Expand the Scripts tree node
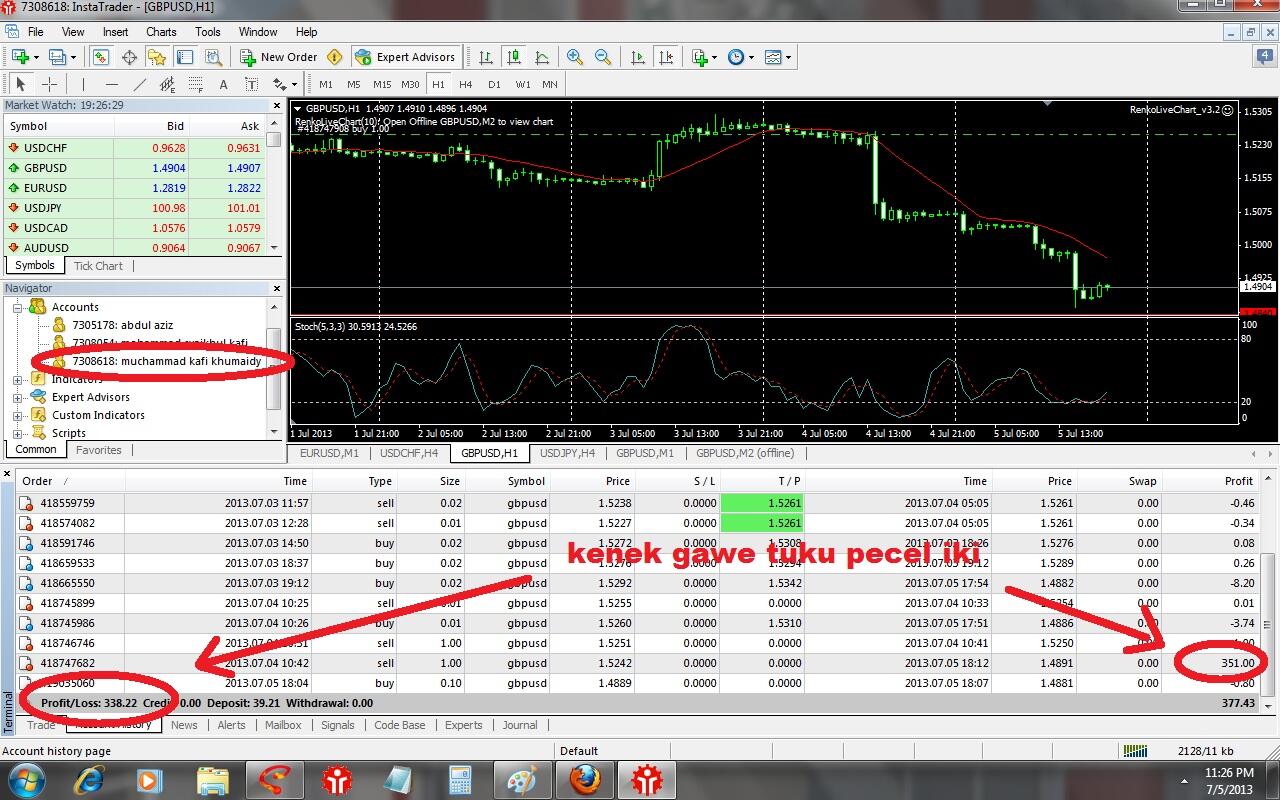The image size is (1280, 800). (x=17, y=433)
